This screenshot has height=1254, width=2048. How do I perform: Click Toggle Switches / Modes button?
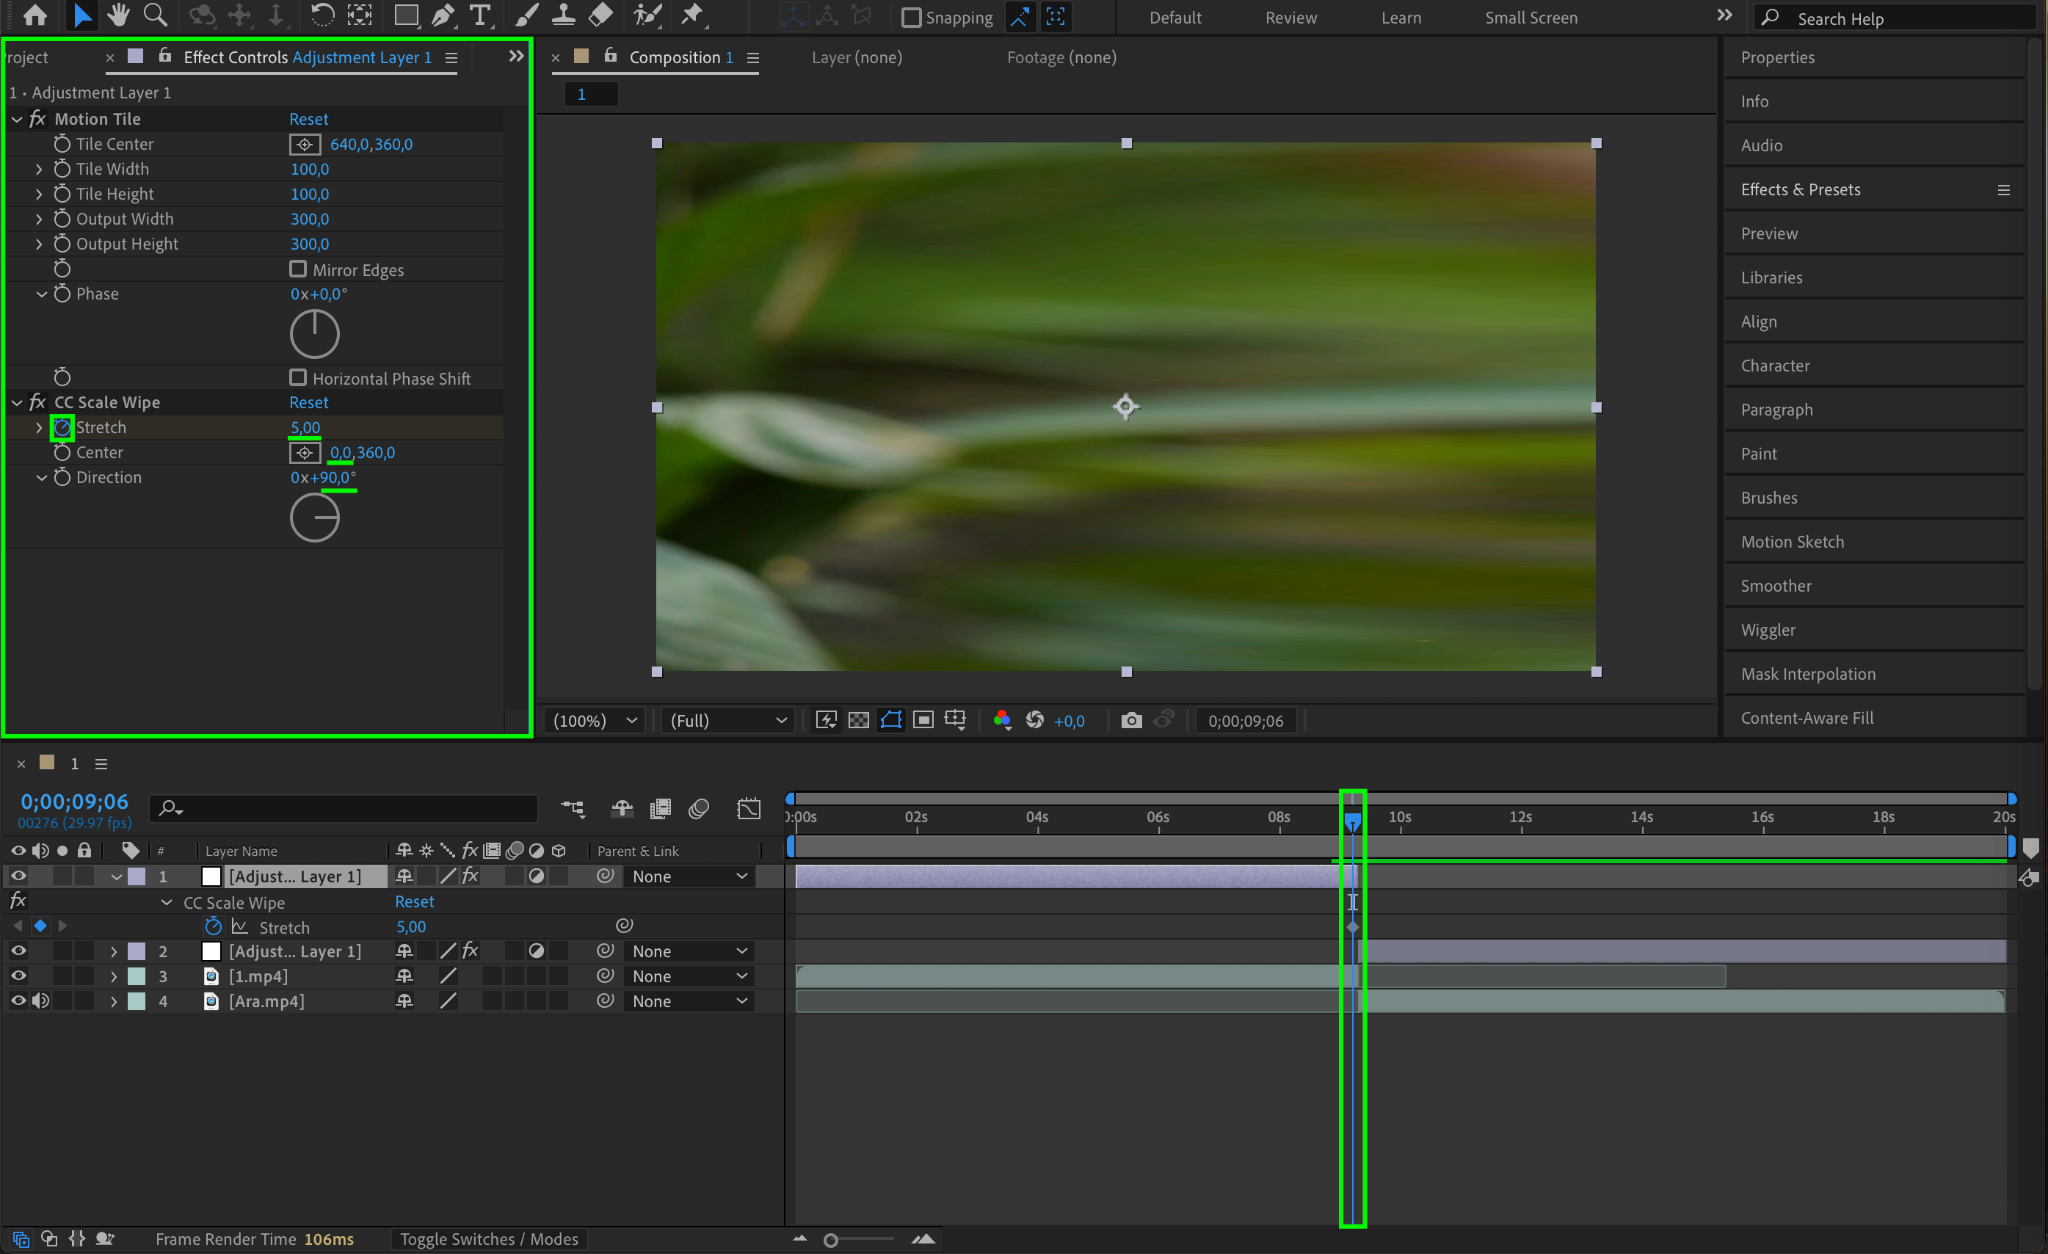tap(489, 1239)
